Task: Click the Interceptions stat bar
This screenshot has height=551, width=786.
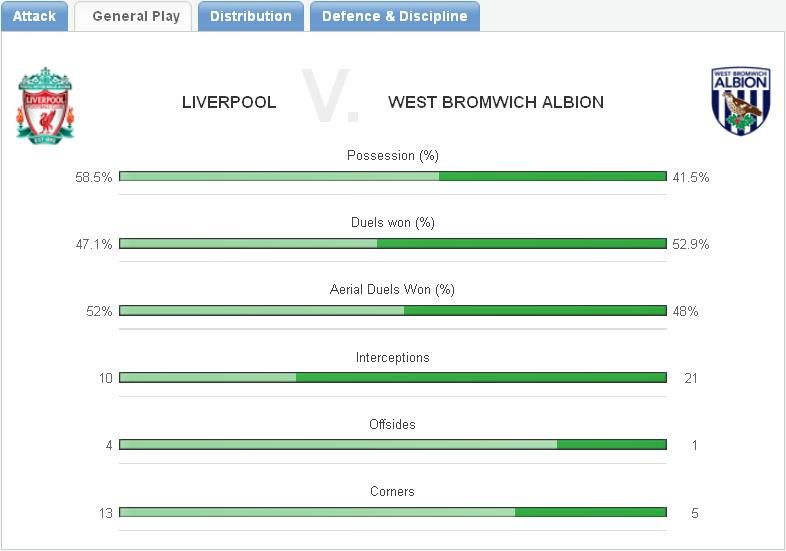Action: [x=392, y=378]
